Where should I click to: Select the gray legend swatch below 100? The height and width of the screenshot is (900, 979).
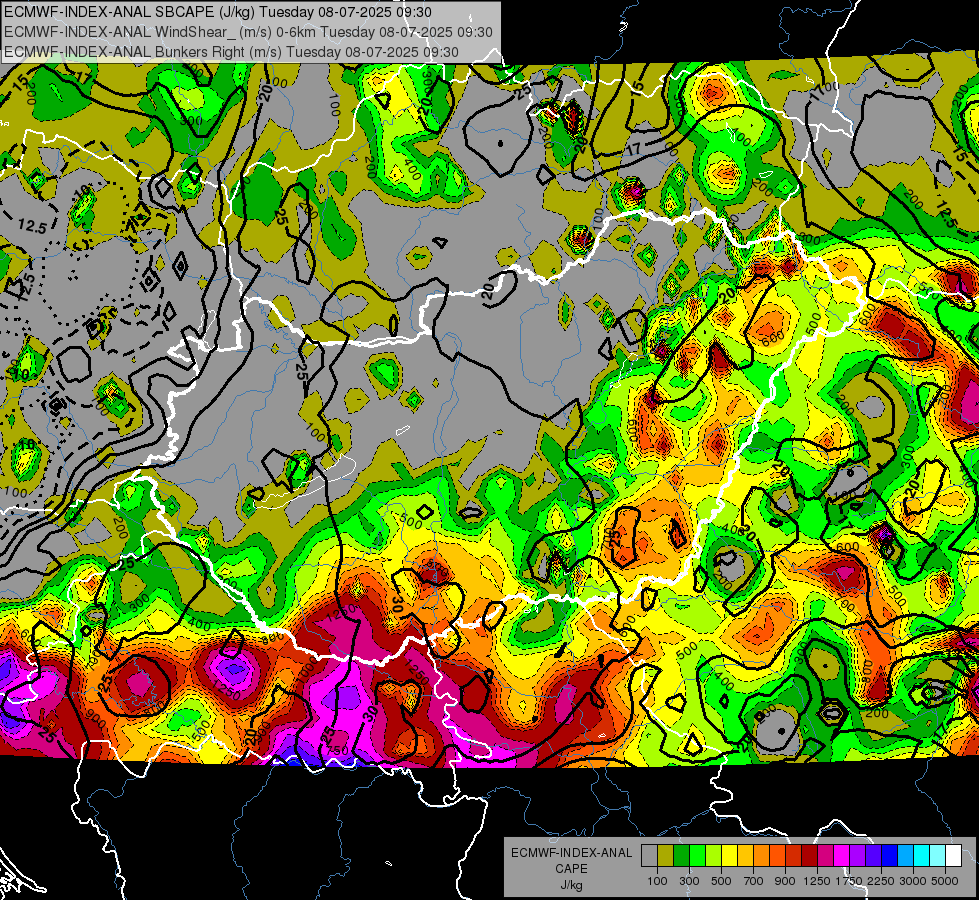(x=649, y=856)
